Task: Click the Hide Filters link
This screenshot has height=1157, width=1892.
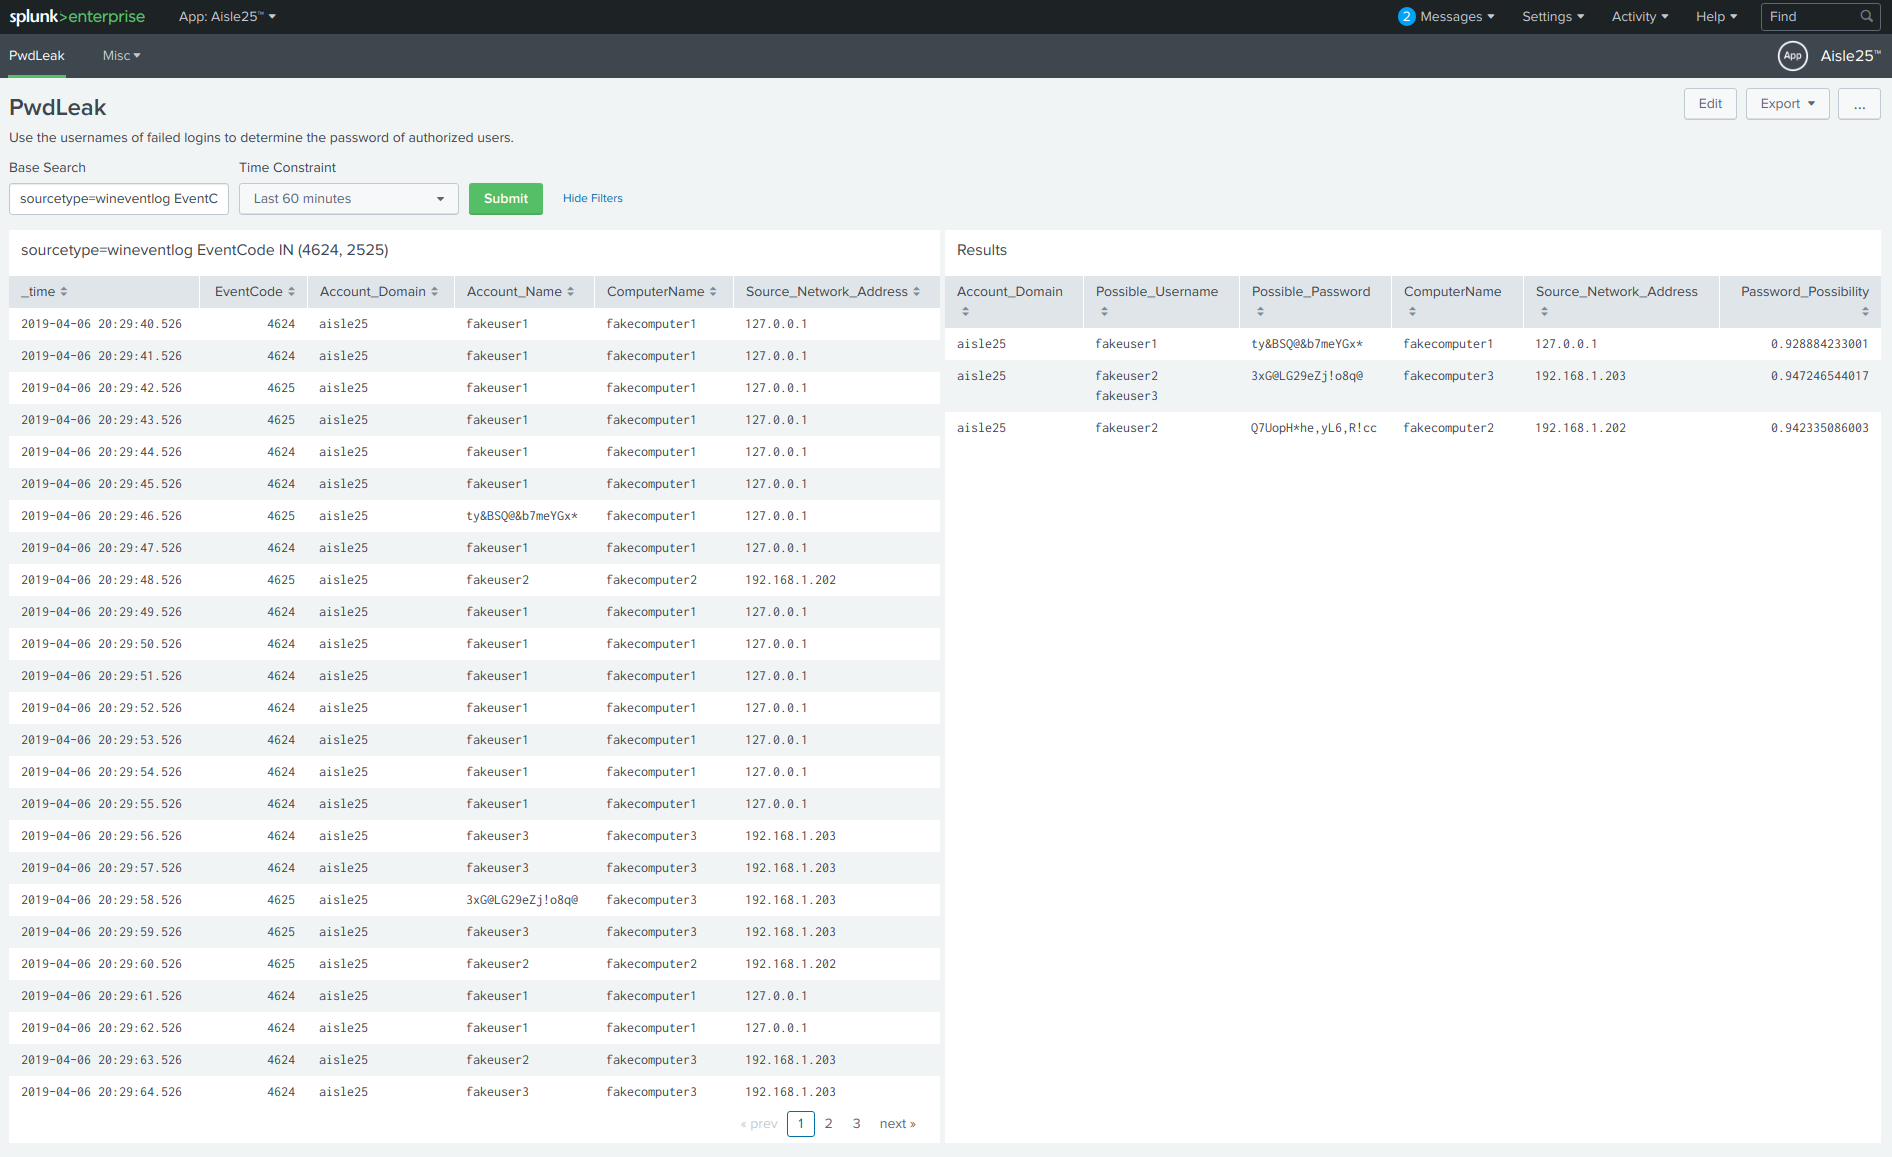Action: click(593, 199)
